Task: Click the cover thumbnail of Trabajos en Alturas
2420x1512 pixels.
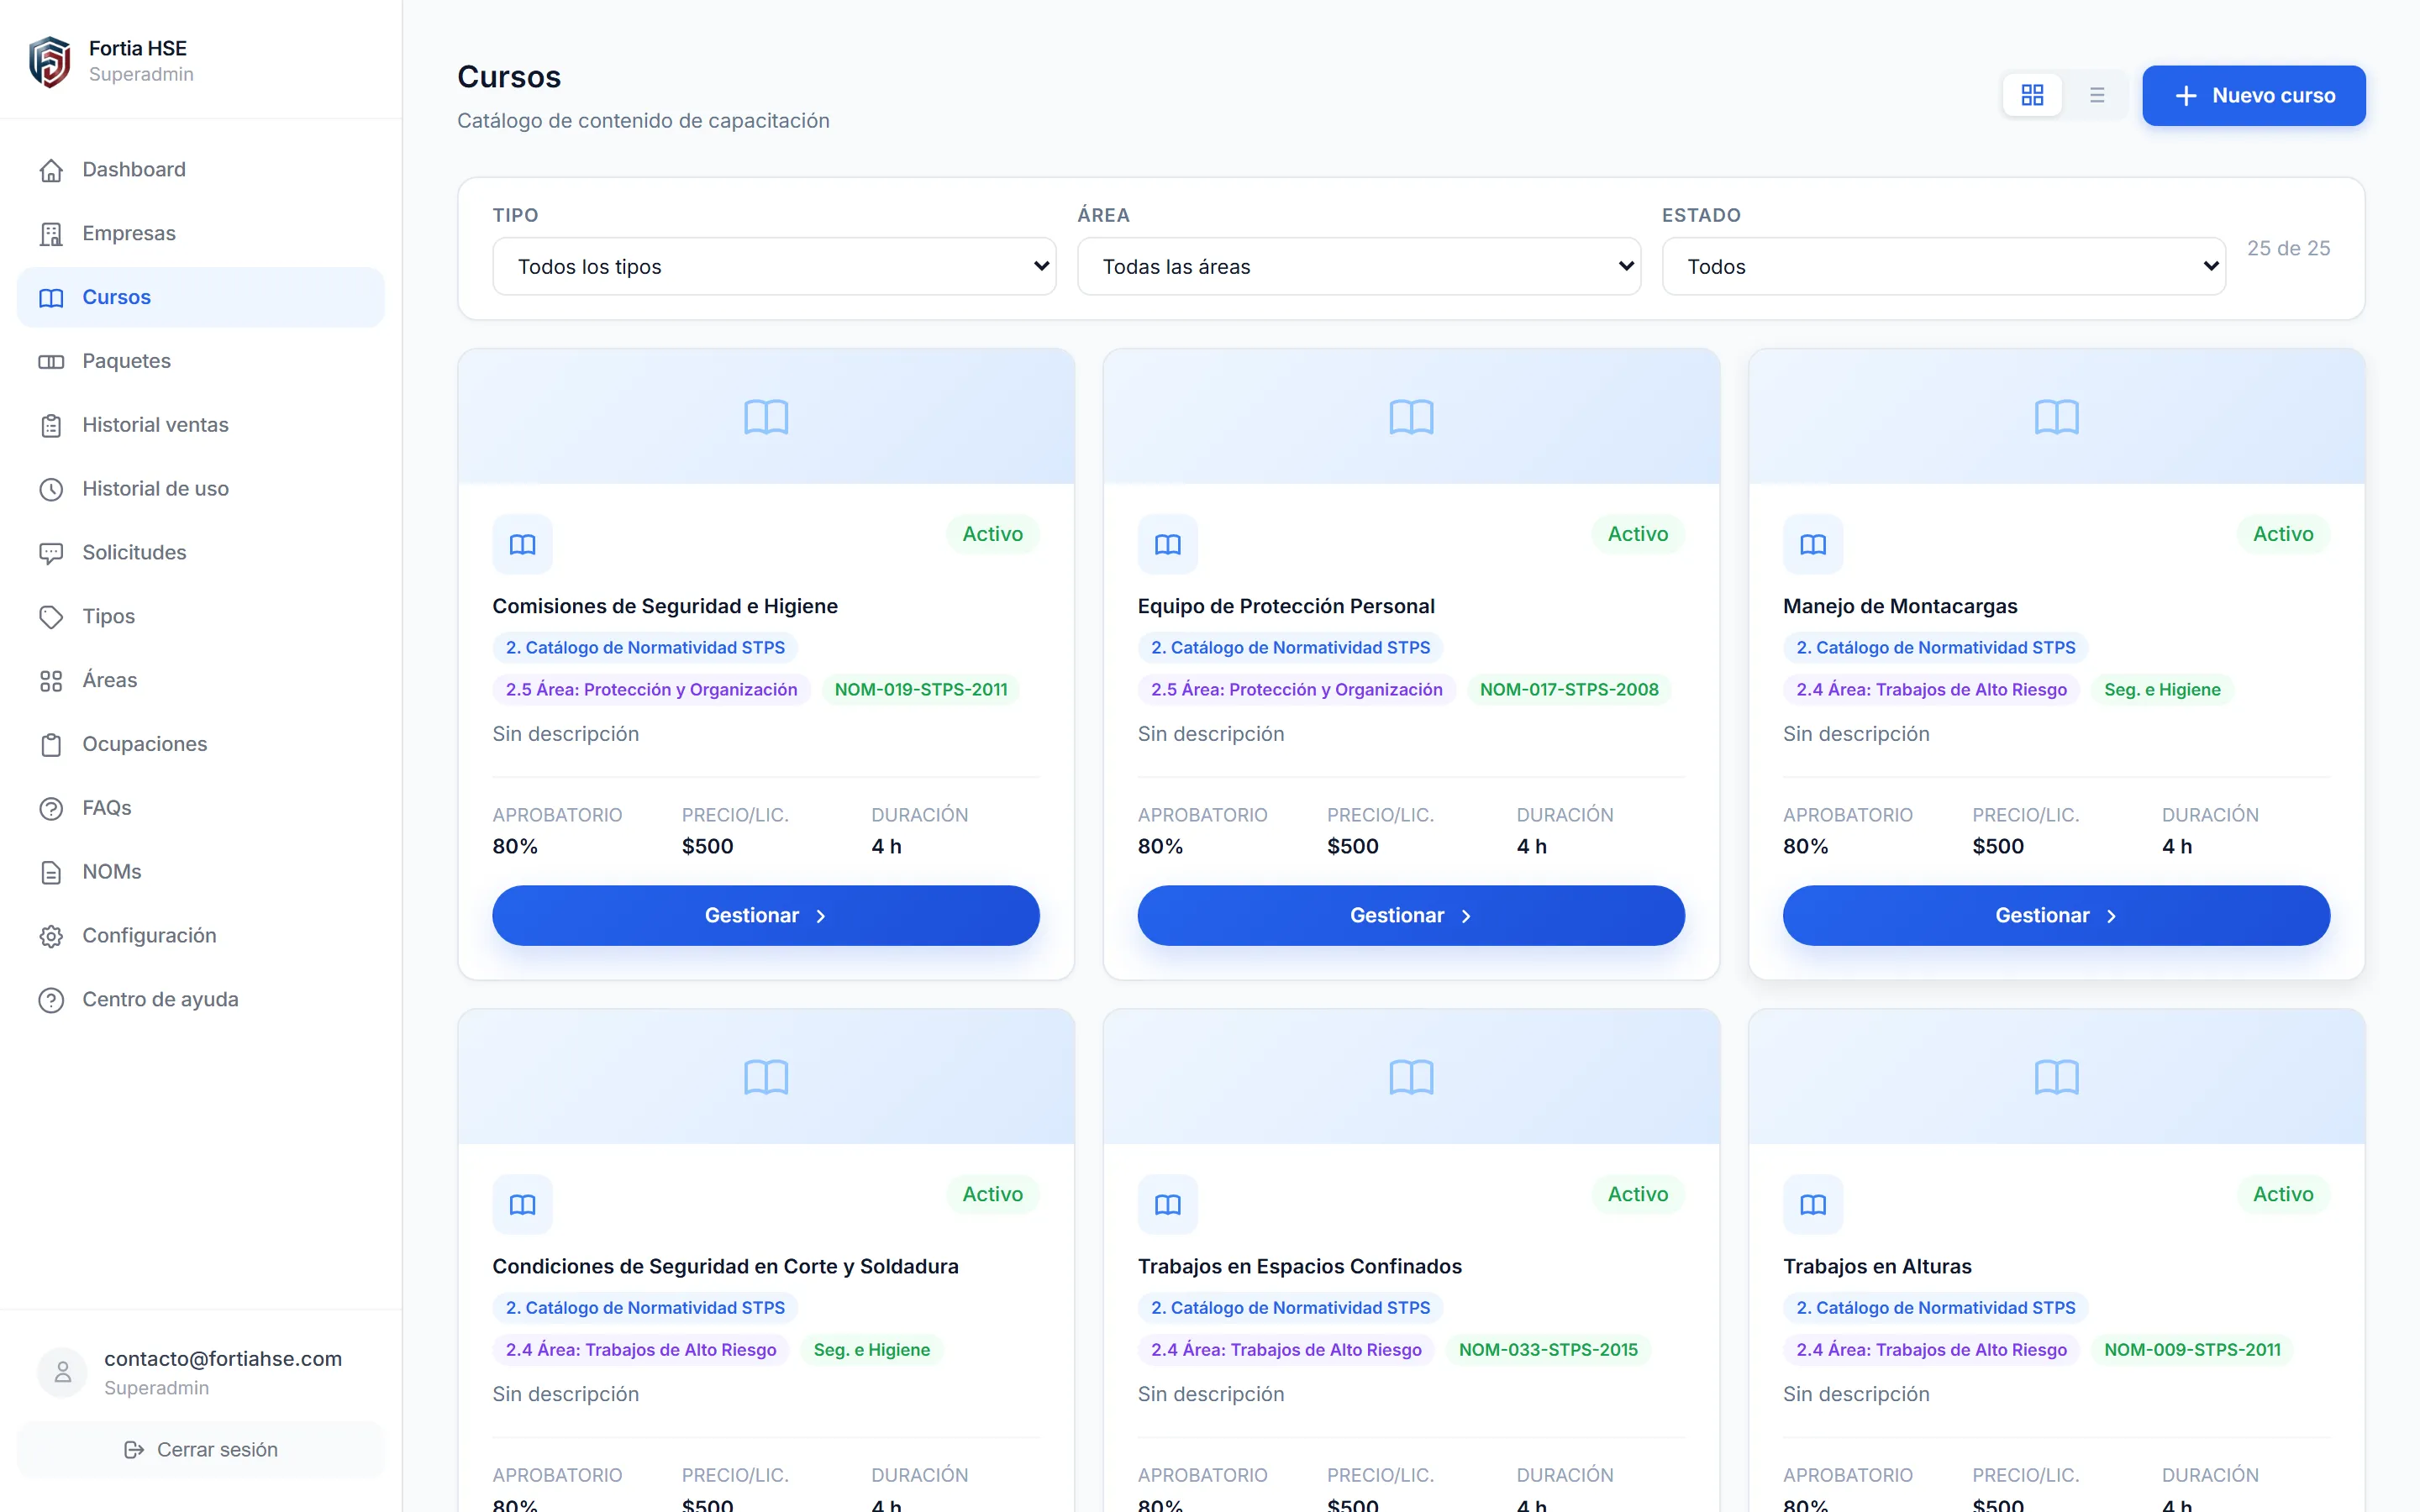Action: pyautogui.click(x=2056, y=1077)
